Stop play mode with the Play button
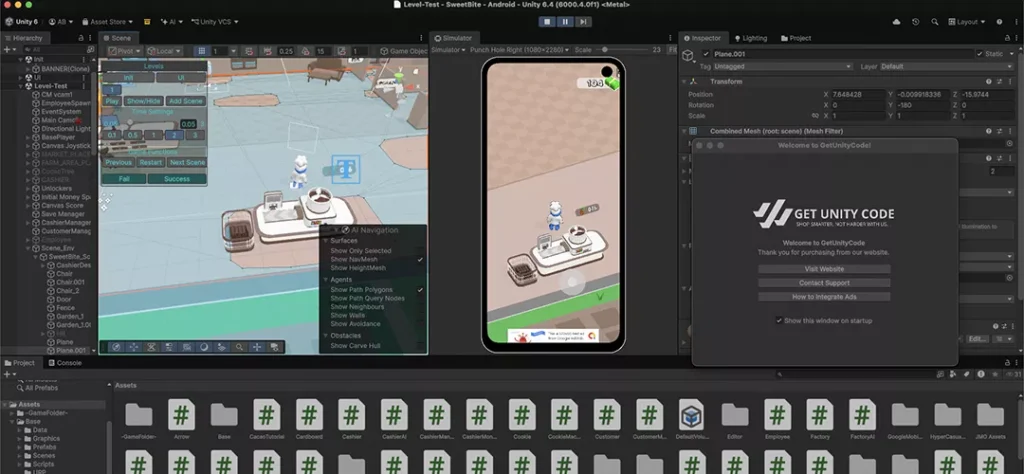Screen dimensions: 1024x474 click(x=547, y=22)
